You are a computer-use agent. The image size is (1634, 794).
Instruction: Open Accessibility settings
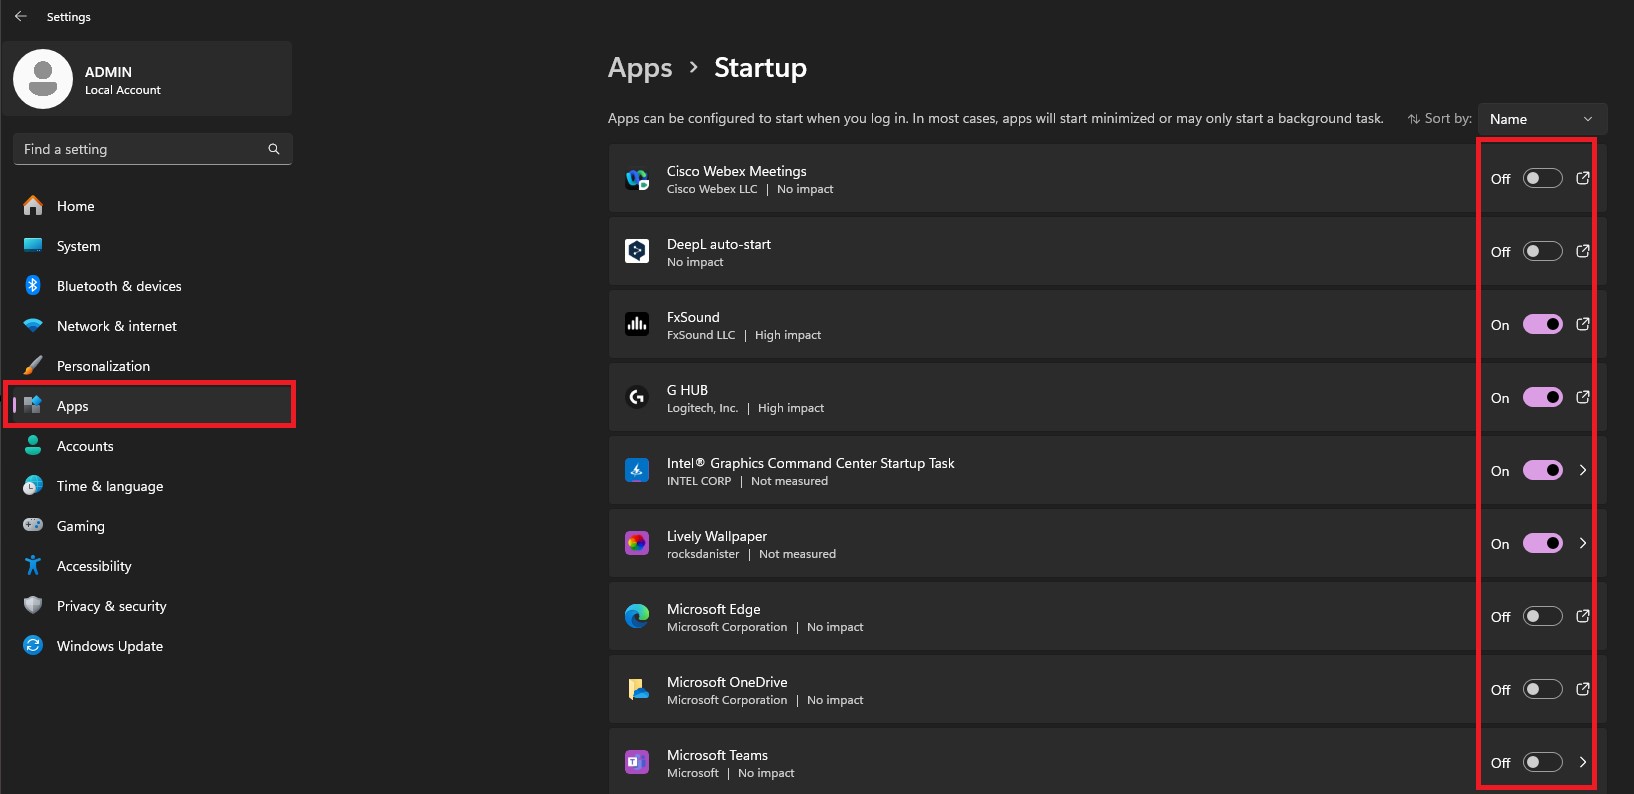click(152, 566)
